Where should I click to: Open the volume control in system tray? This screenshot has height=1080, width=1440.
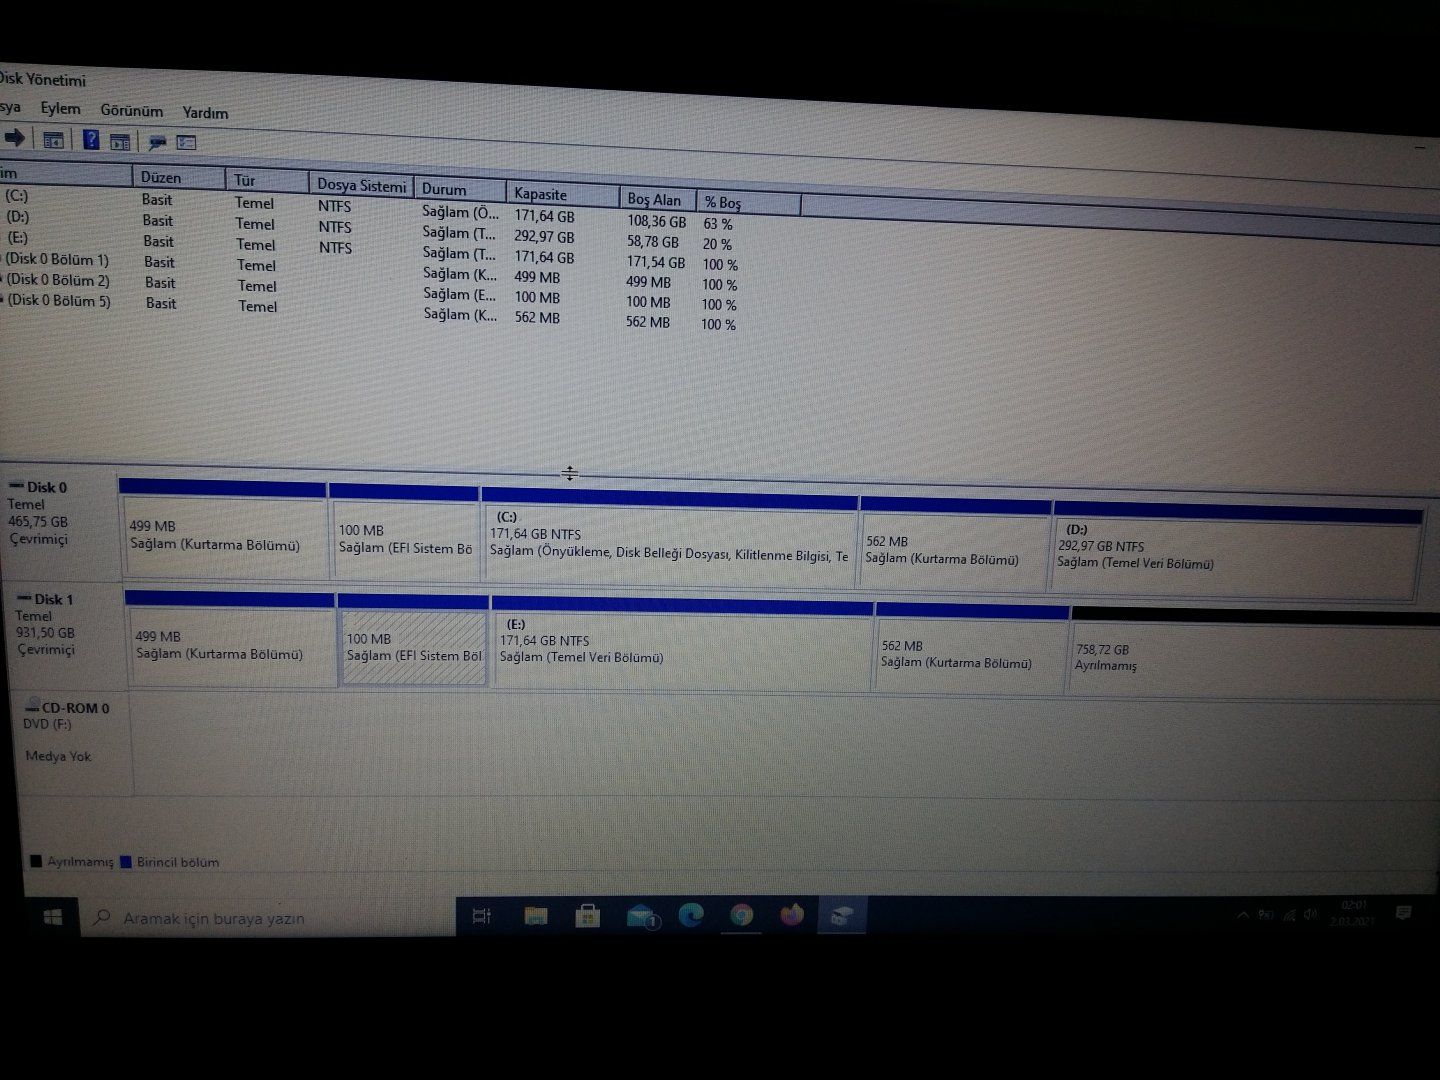click(1311, 915)
